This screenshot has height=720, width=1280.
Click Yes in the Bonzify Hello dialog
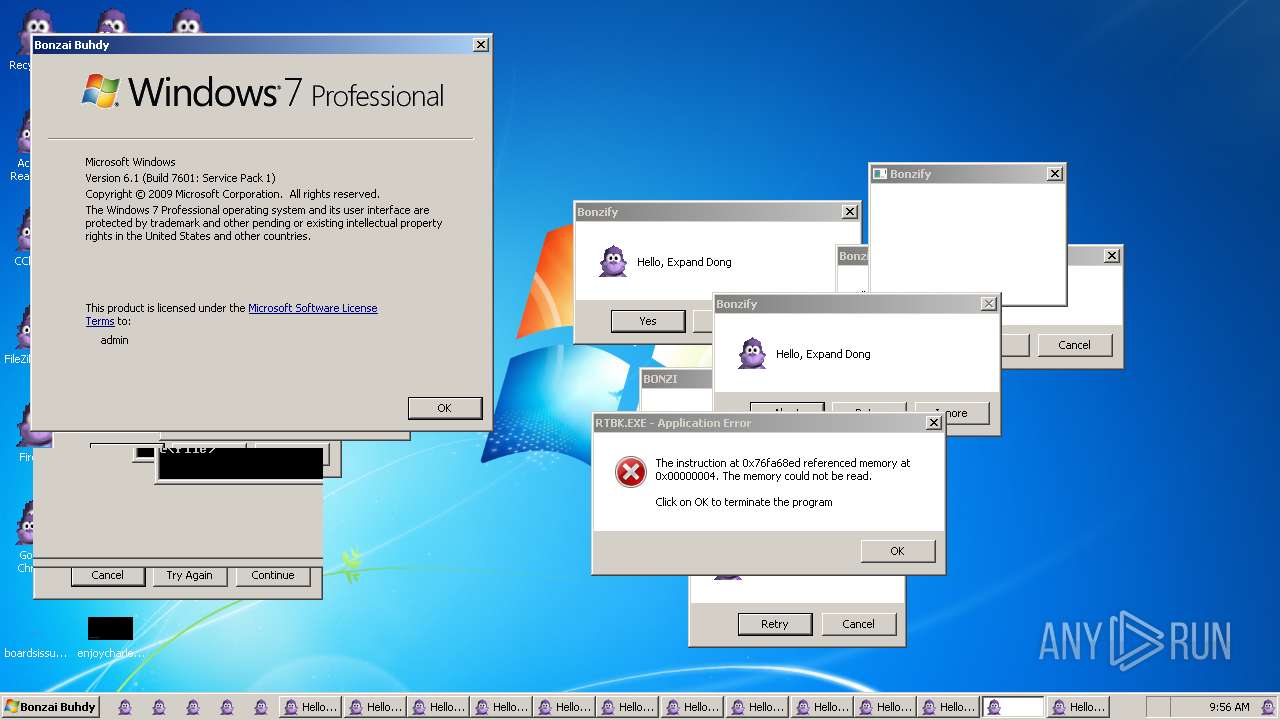tap(648, 321)
